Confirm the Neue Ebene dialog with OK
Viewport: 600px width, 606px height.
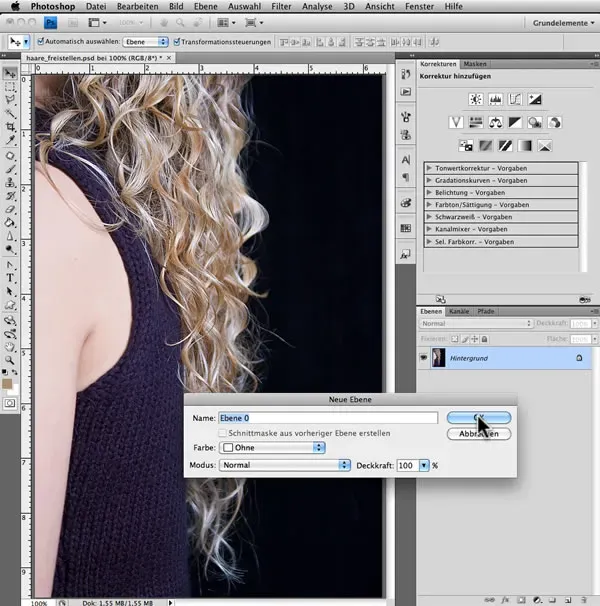pos(479,417)
